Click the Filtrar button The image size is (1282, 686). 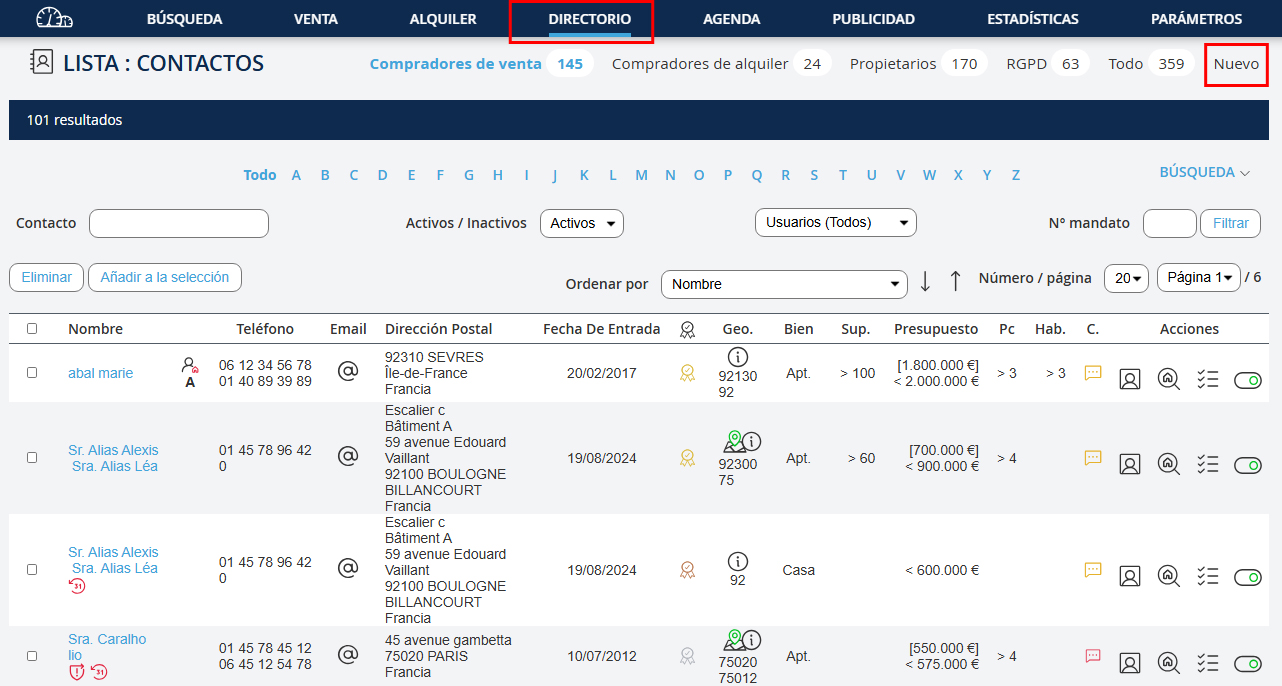pos(1230,223)
